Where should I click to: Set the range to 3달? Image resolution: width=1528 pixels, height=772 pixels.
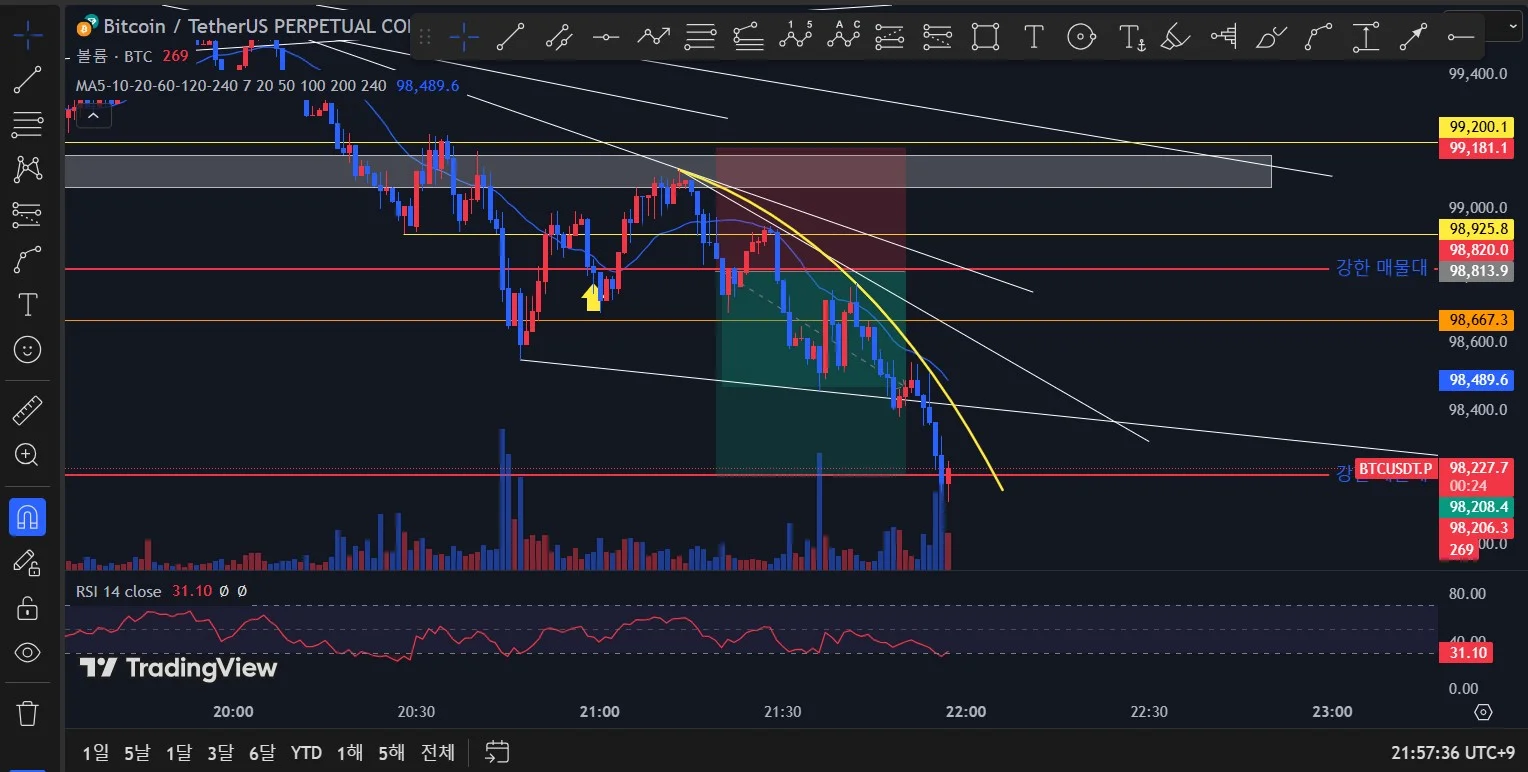coord(220,752)
